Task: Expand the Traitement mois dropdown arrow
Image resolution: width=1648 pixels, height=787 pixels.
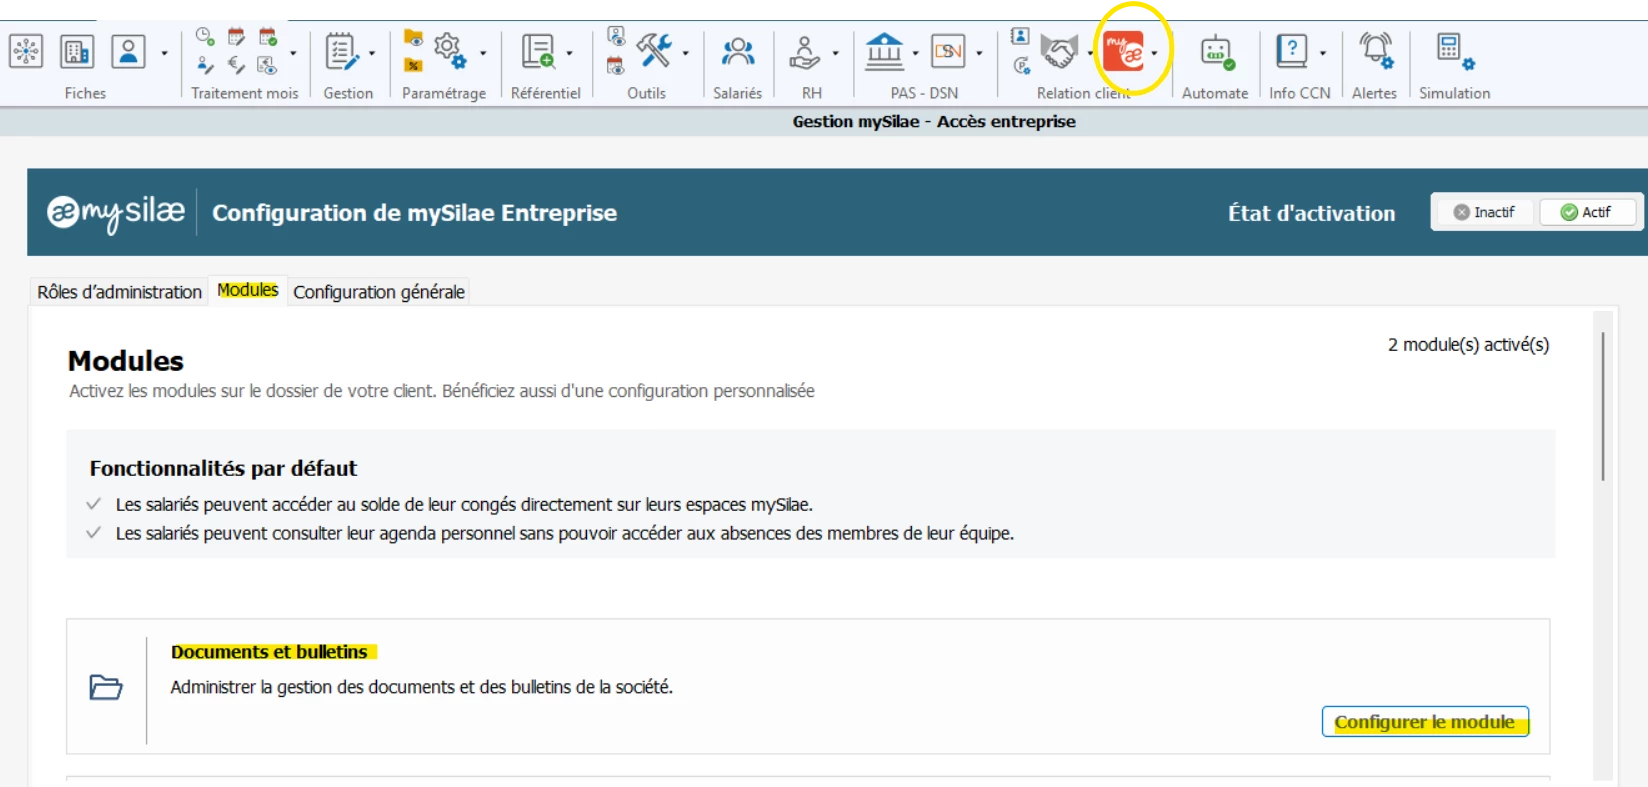Action: point(293,53)
